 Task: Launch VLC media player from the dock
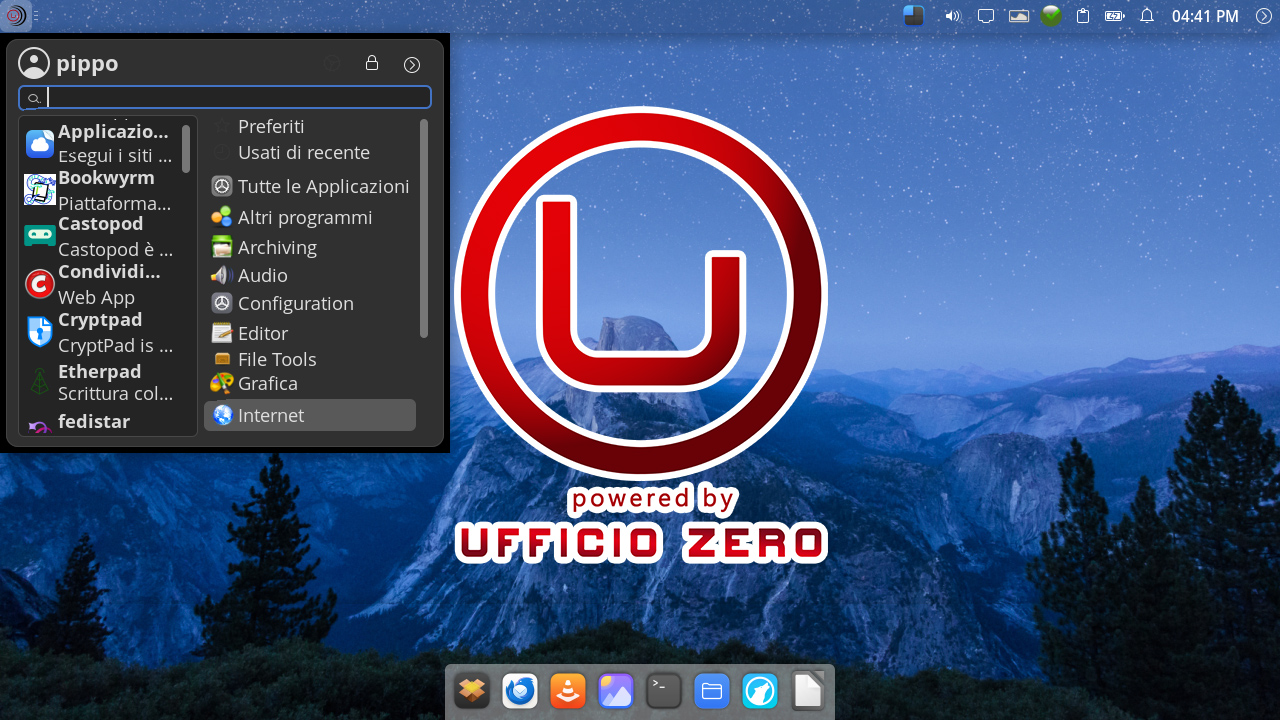coord(568,691)
